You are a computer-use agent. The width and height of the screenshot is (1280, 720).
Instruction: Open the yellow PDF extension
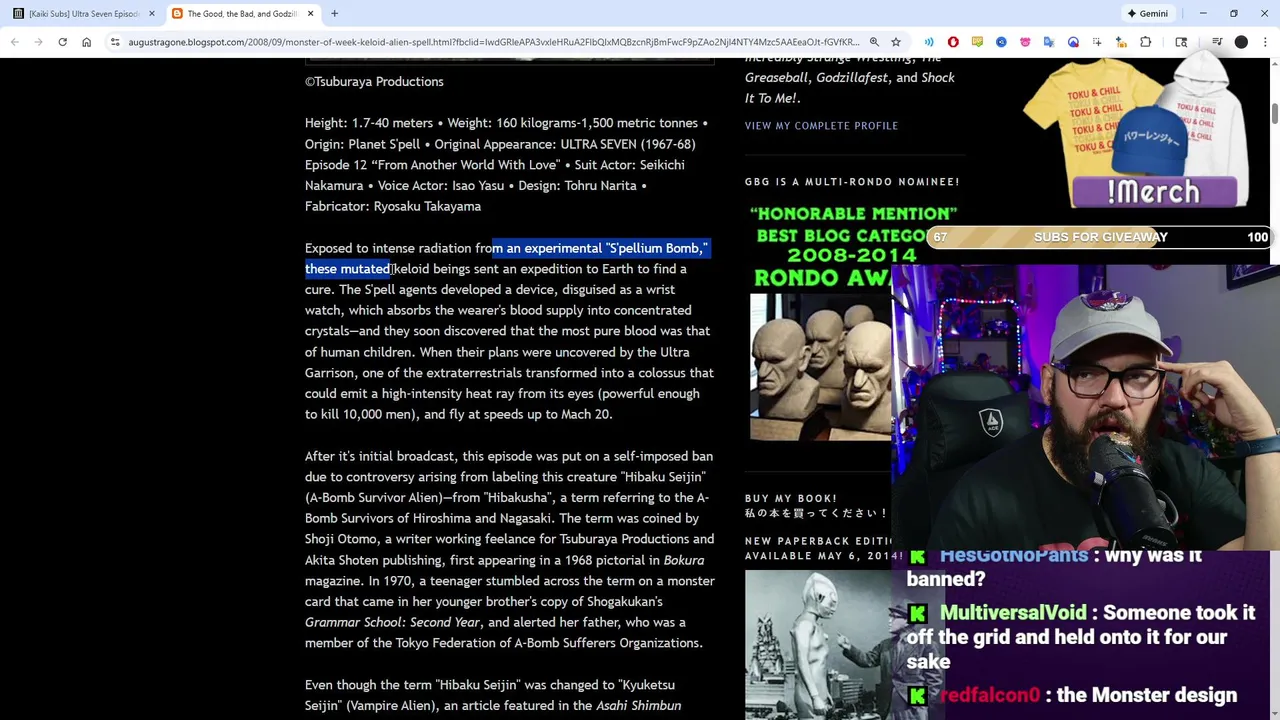click(x=977, y=42)
